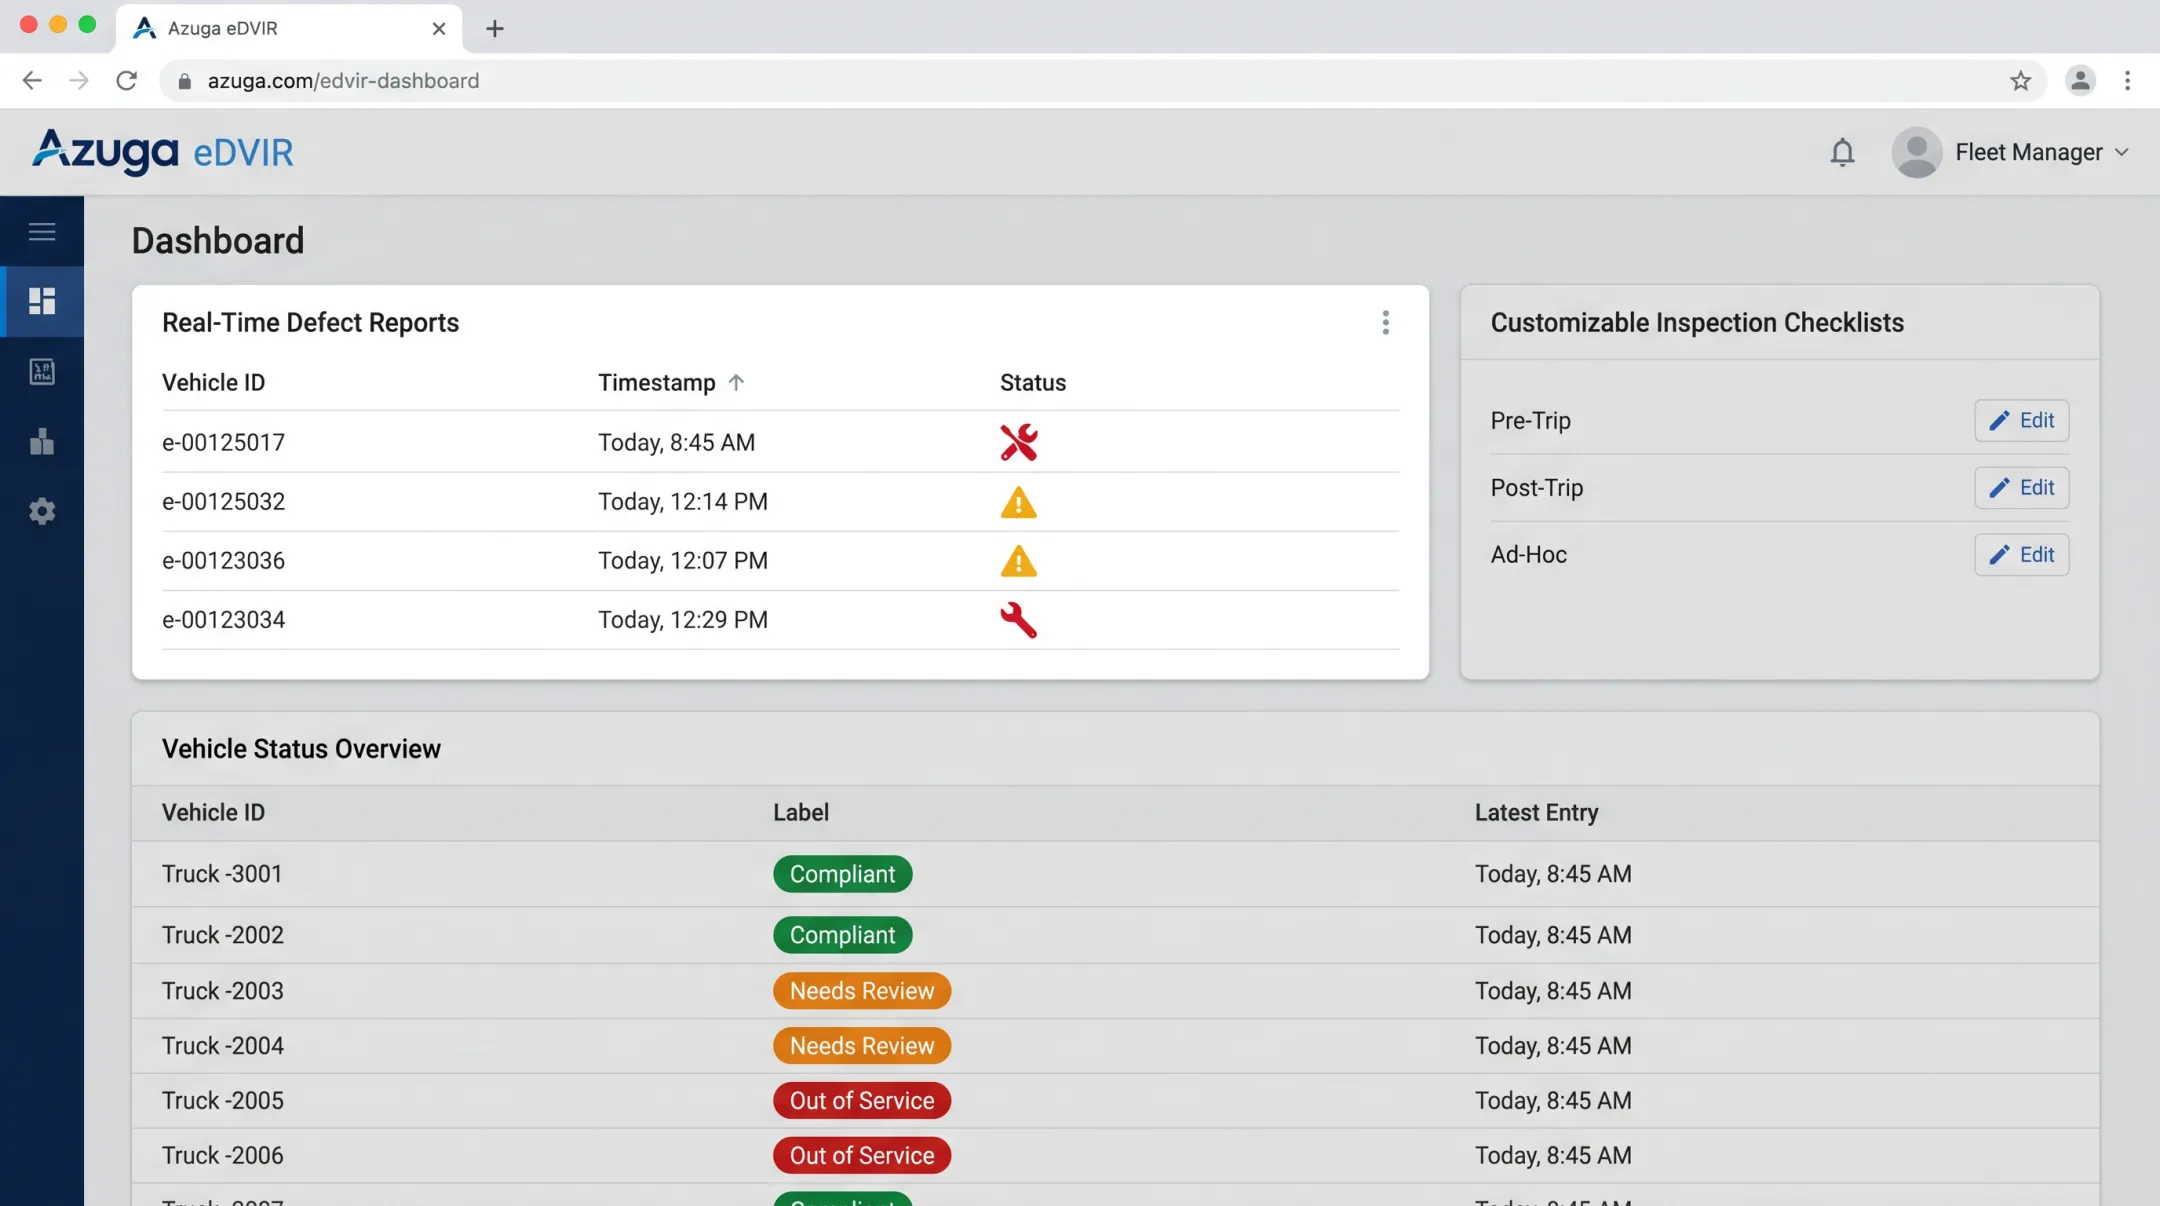Click the site lock icon
This screenshot has height=1206, width=2160.
pyautogui.click(x=184, y=81)
